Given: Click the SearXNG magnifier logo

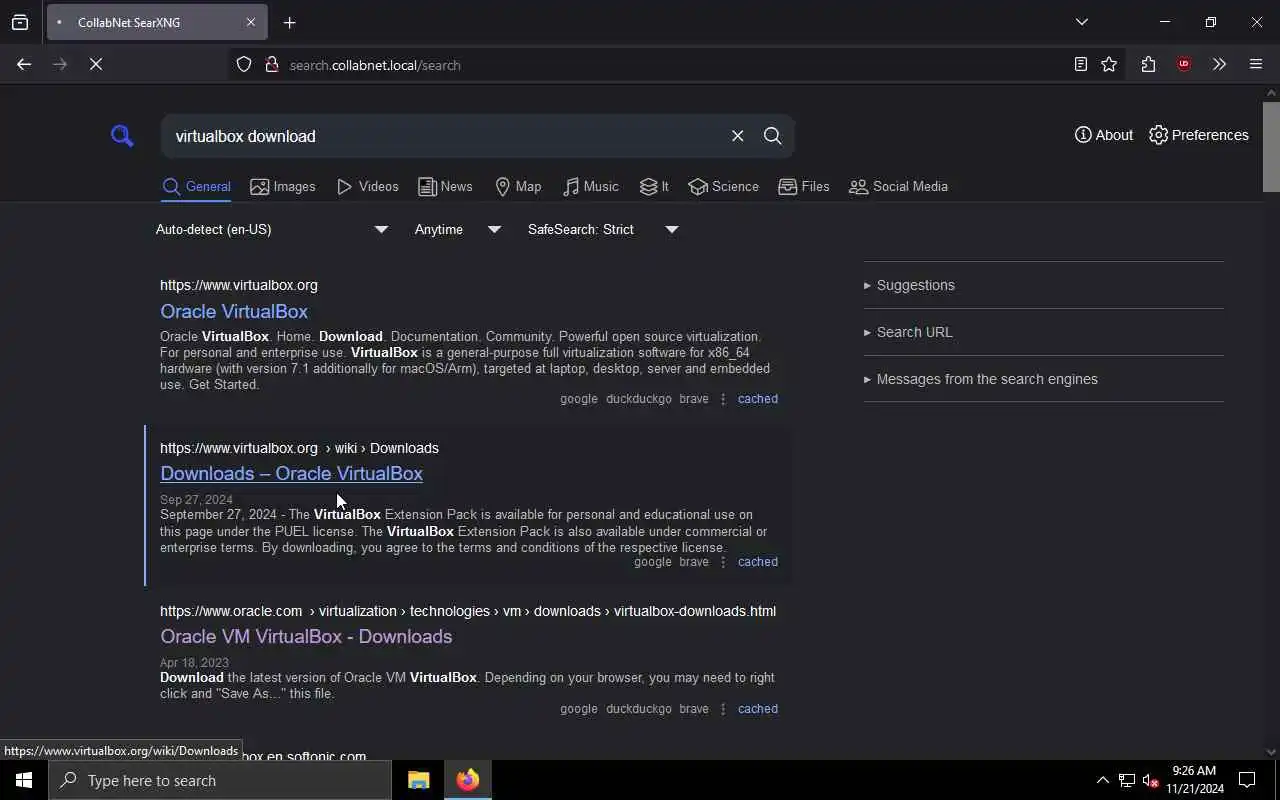Looking at the screenshot, I should [x=122, y=135].
